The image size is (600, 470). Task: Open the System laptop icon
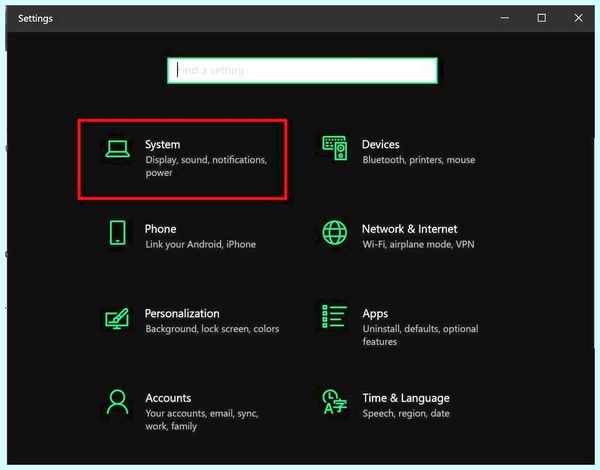coord(117,149)
